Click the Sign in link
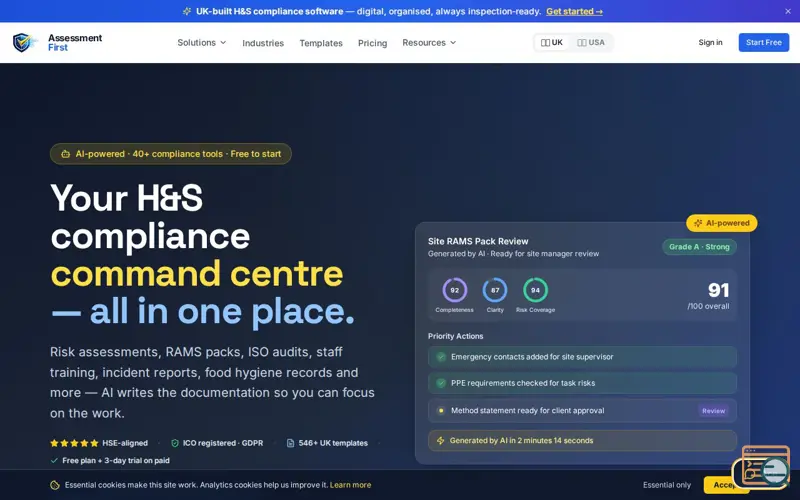The image size is (800, 500). 710,42
